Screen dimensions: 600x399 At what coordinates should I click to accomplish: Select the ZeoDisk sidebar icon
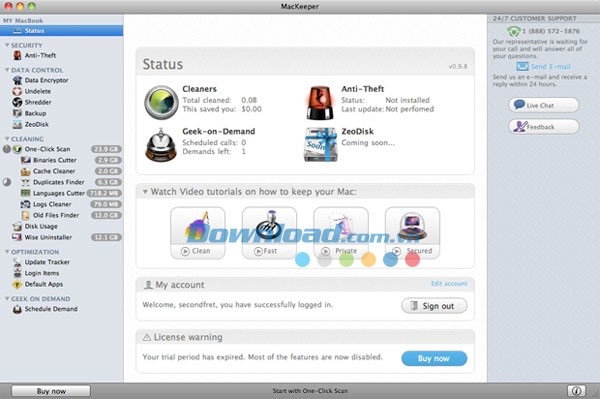pyautogui.click(x=17, y=124)
